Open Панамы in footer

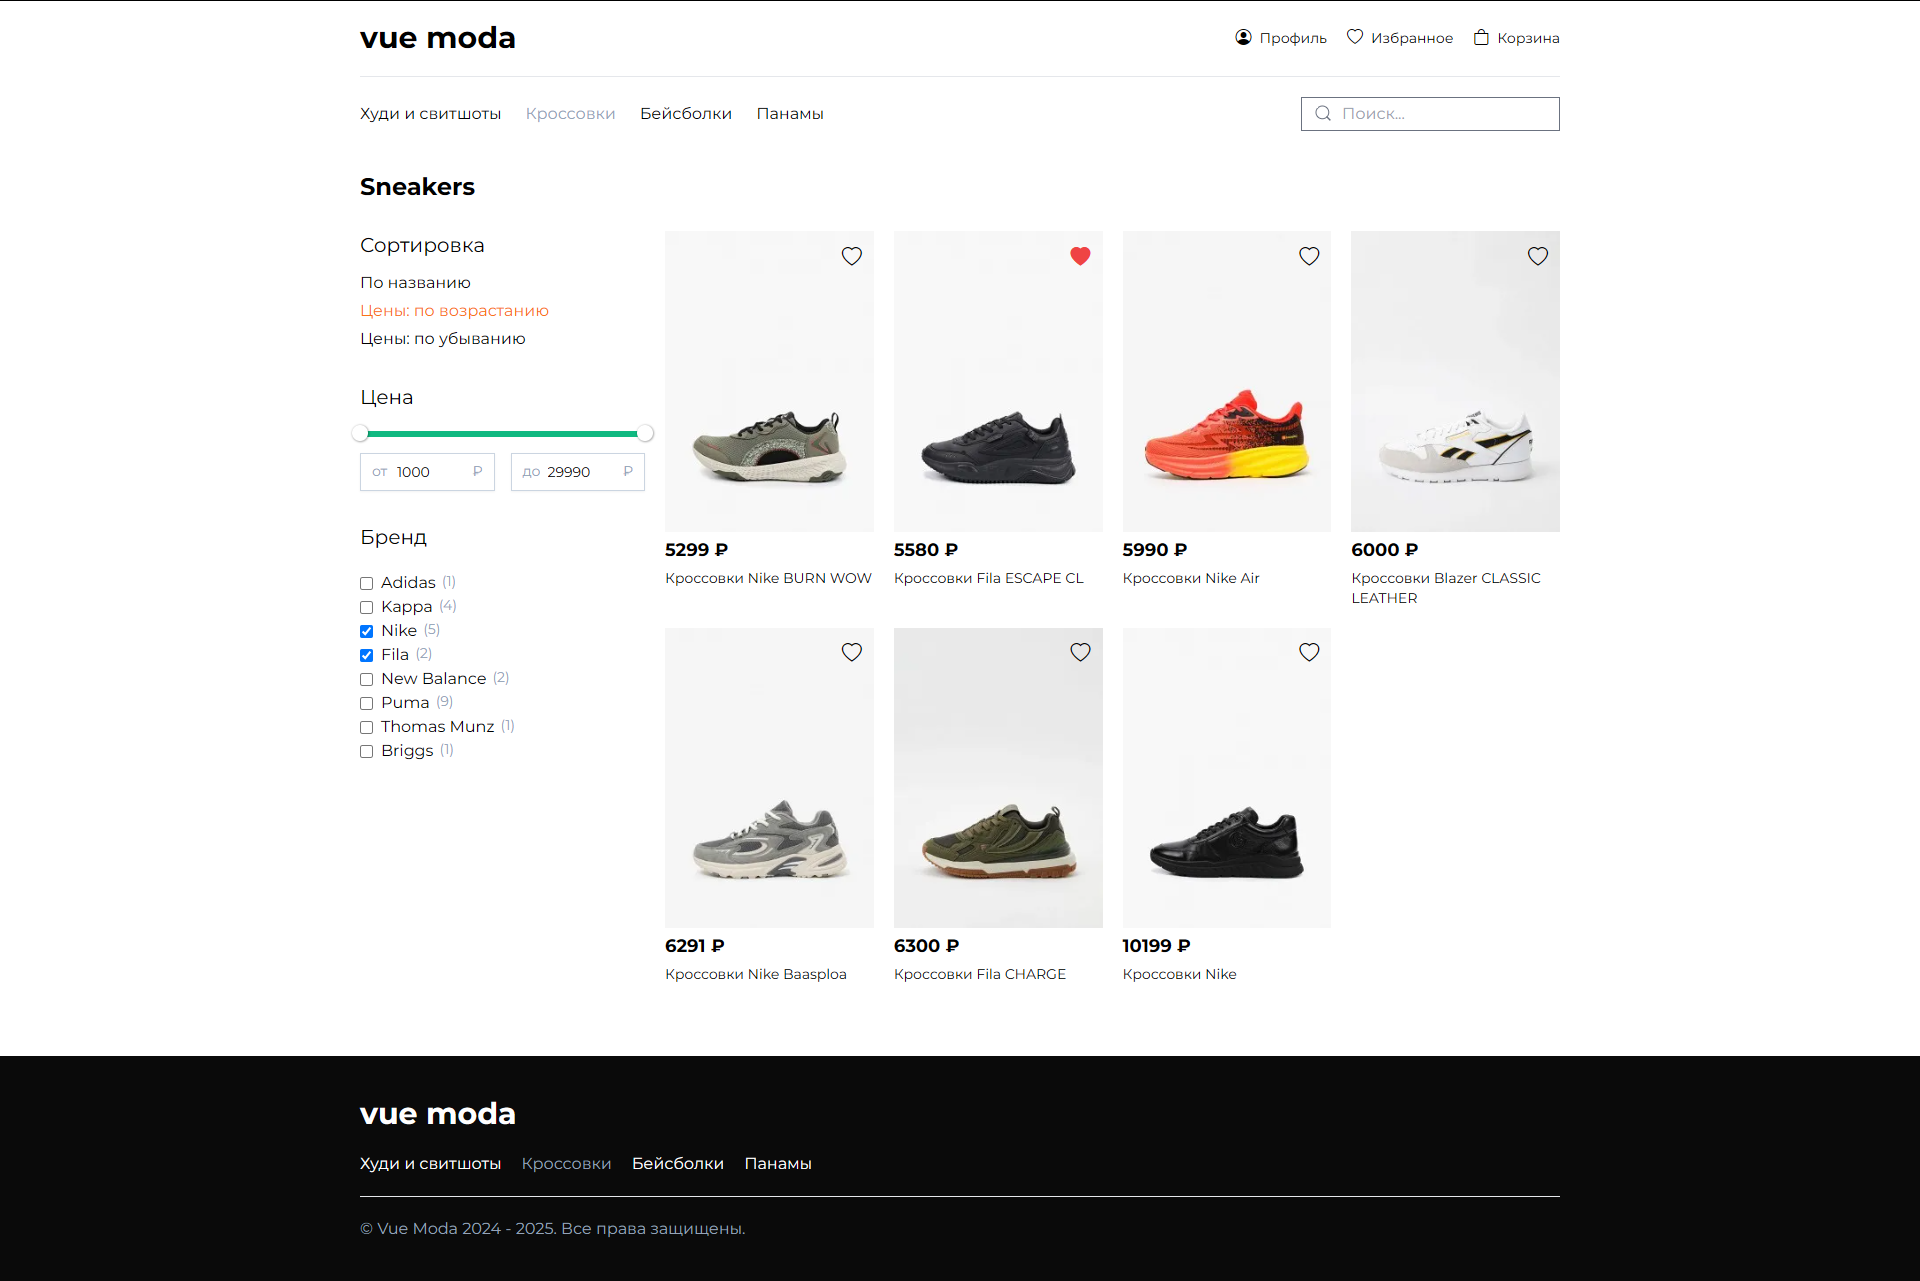[x=778, y=1163]
